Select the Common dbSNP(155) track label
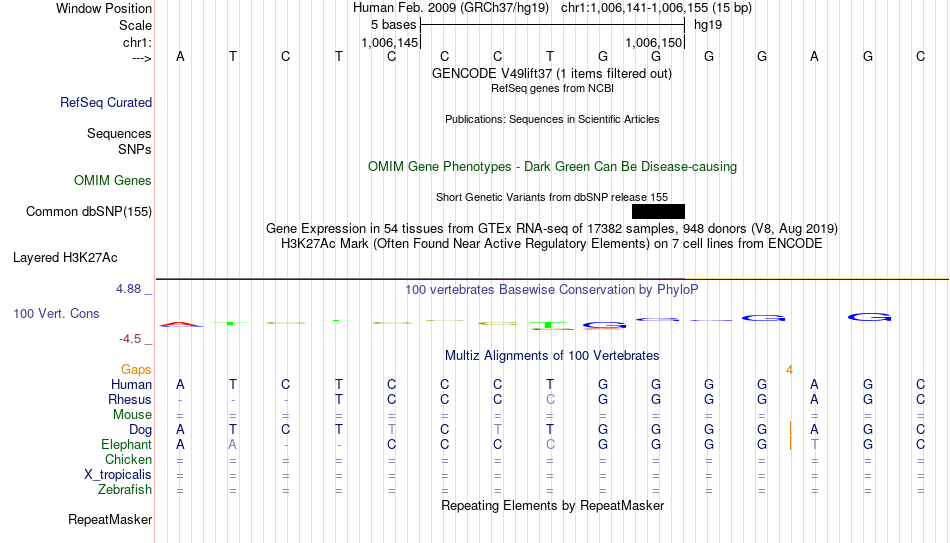This screenshot has width=950, height=543. coord(88,212)
